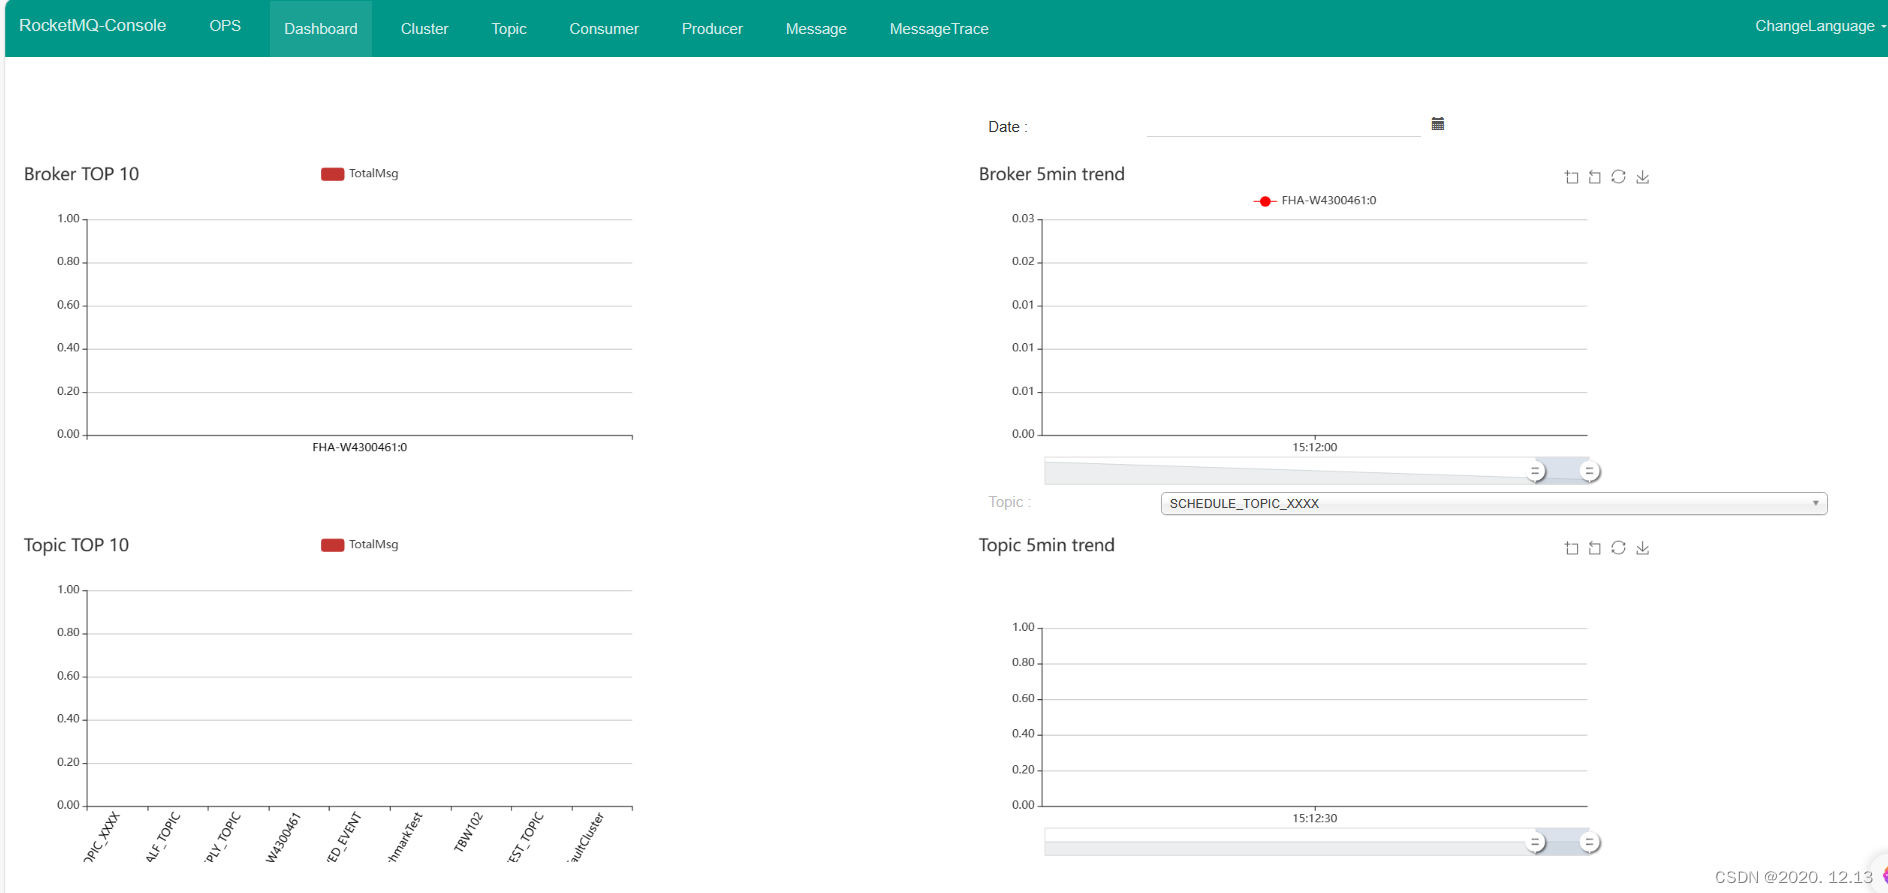The width and height of the screenshot is (1888, 893).
Task: Restore the Topic 5min trend chart
Action: 1618,548
